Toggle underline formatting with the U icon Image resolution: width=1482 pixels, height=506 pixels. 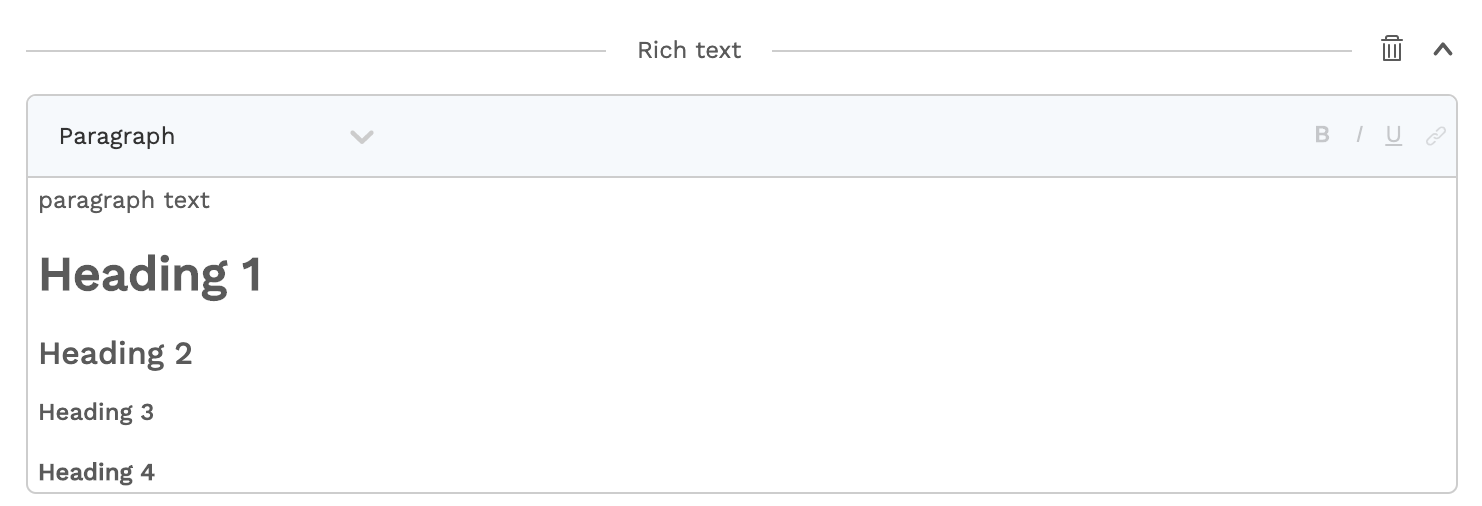(x=1393, y=136)
